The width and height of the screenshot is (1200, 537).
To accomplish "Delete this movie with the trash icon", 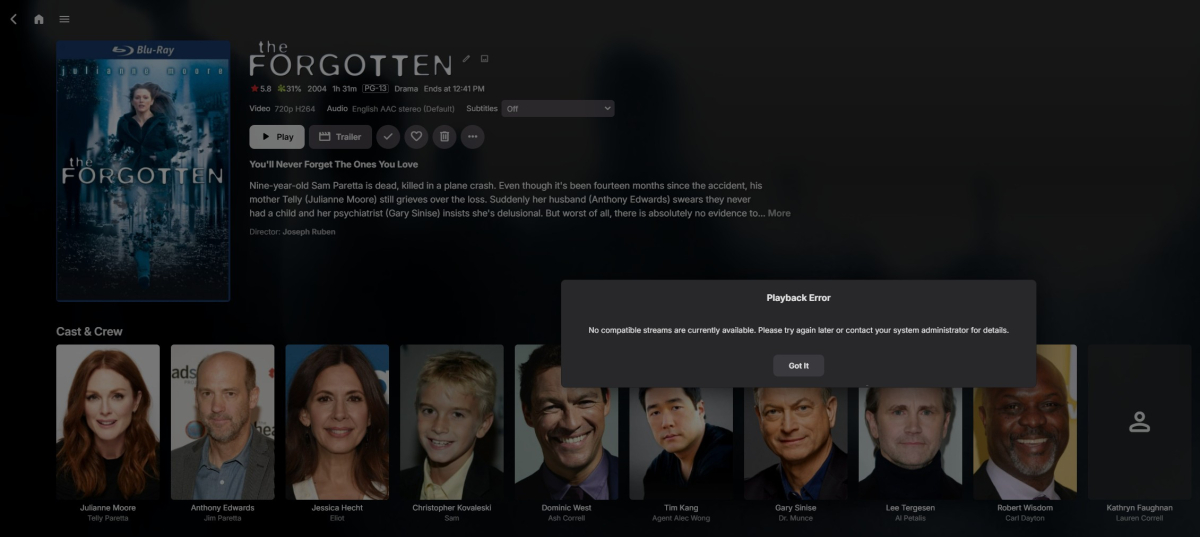I will tap(445, 137).
